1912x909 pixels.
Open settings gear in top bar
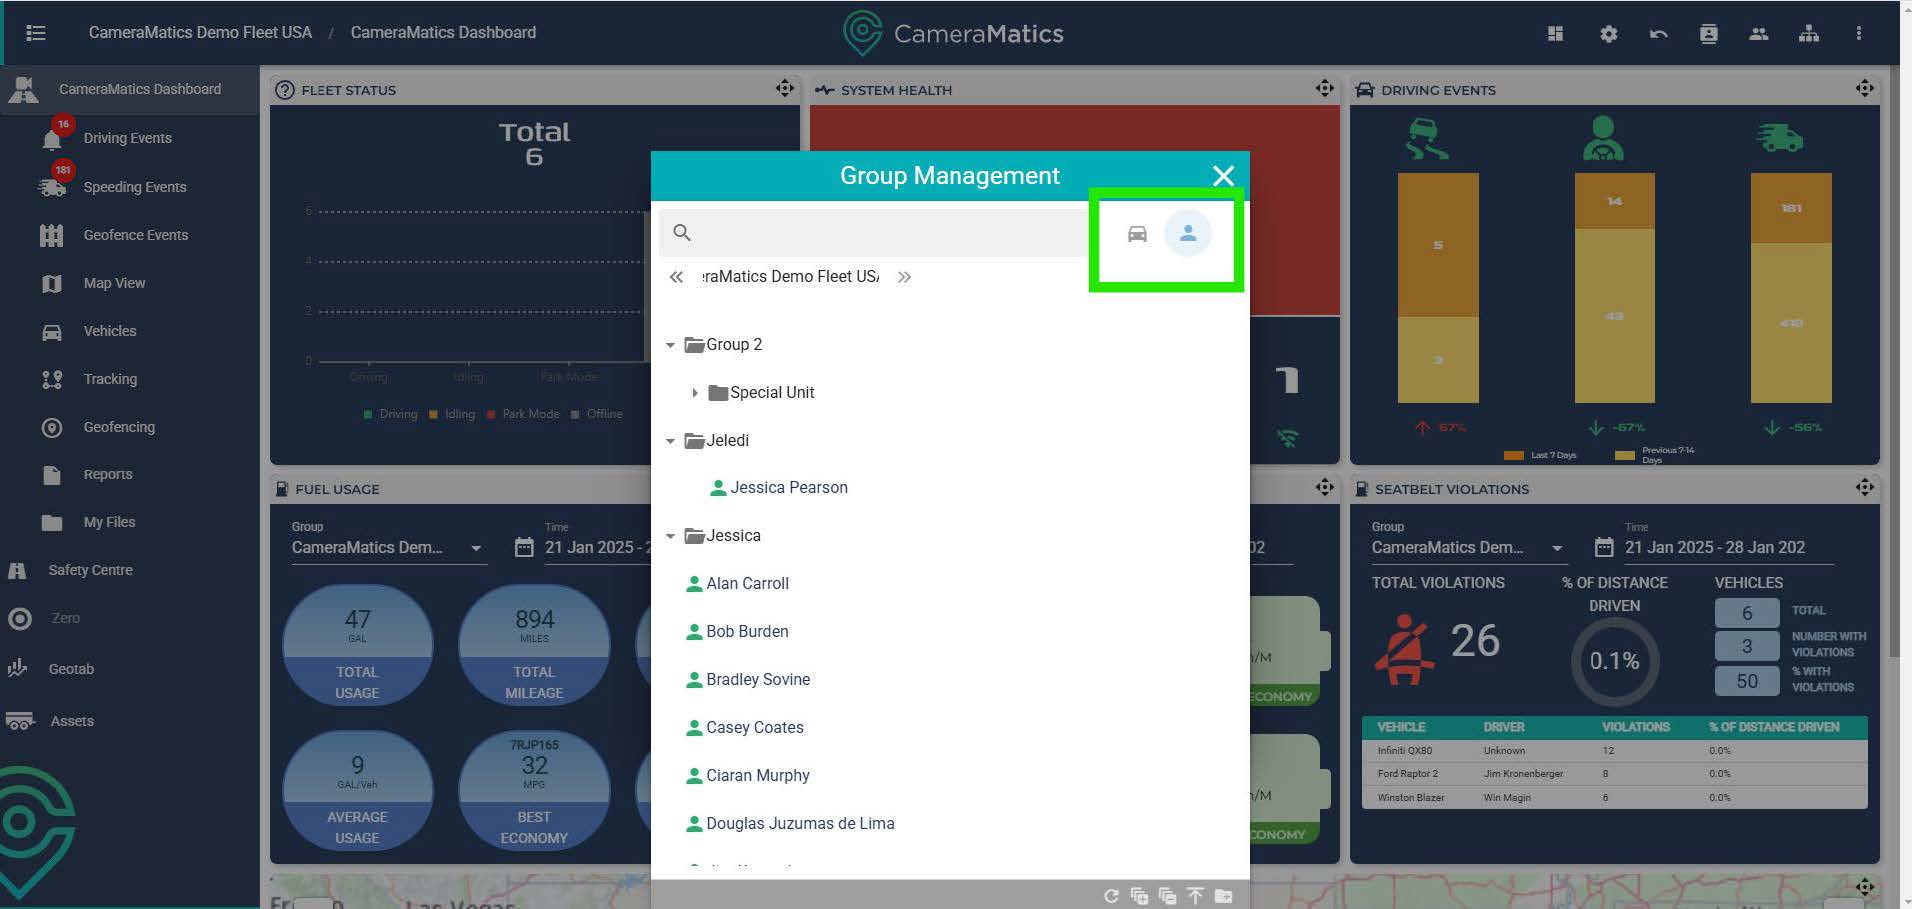1608,34
